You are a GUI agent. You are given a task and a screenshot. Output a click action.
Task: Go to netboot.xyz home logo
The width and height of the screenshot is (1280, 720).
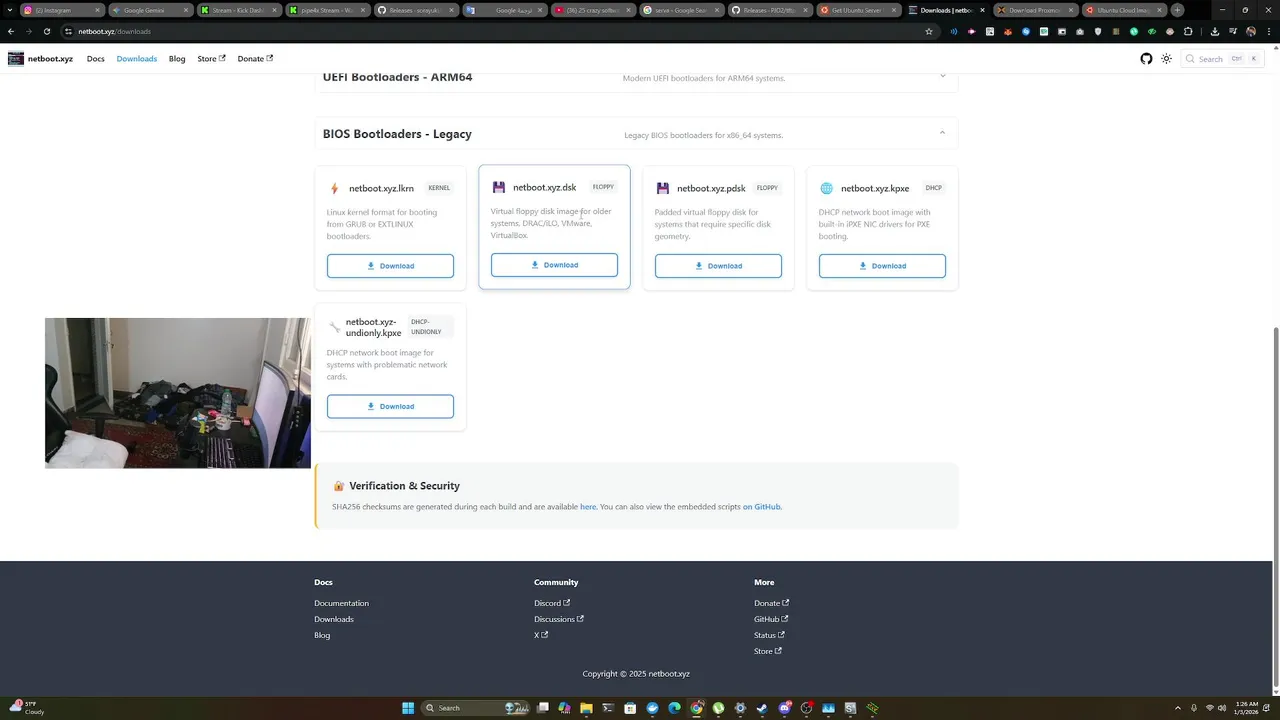pyautogui.click(x=41, y=59)
